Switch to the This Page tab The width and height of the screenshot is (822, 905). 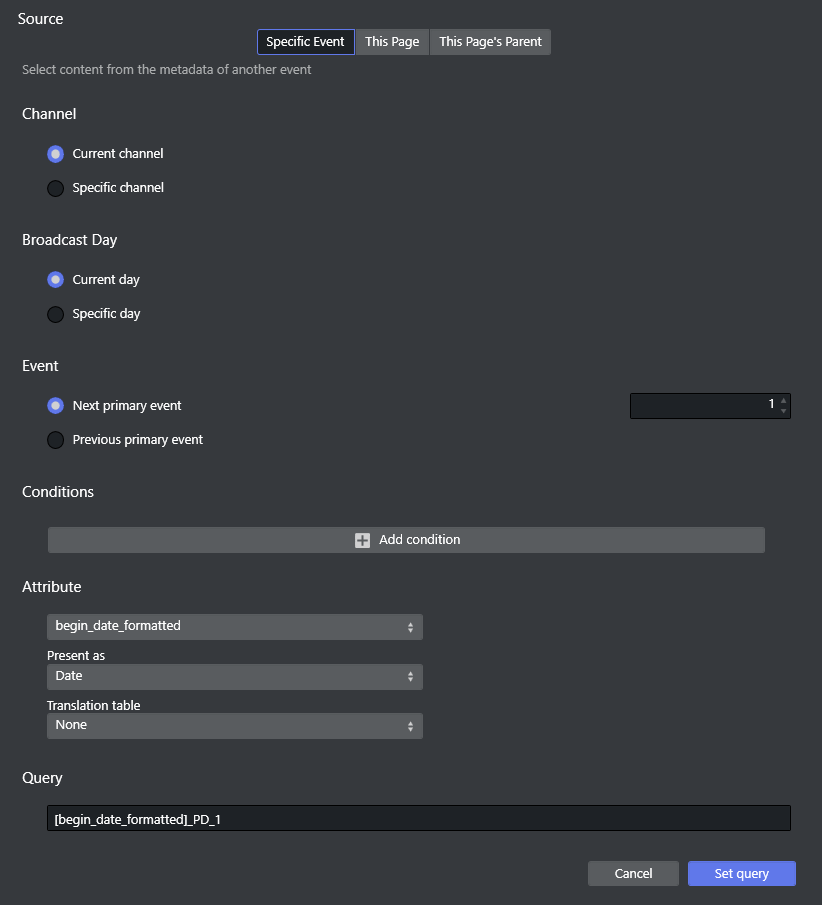tap(392, 42)
